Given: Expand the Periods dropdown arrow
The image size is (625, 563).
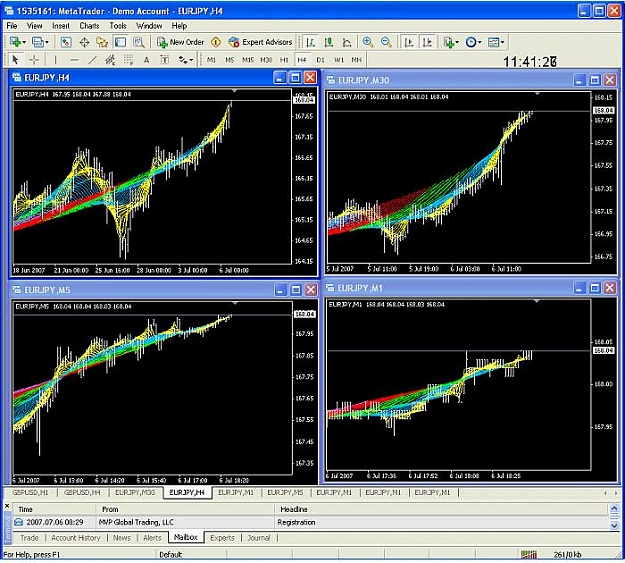Looking at the screenshot, I should (x=480, y=42).
